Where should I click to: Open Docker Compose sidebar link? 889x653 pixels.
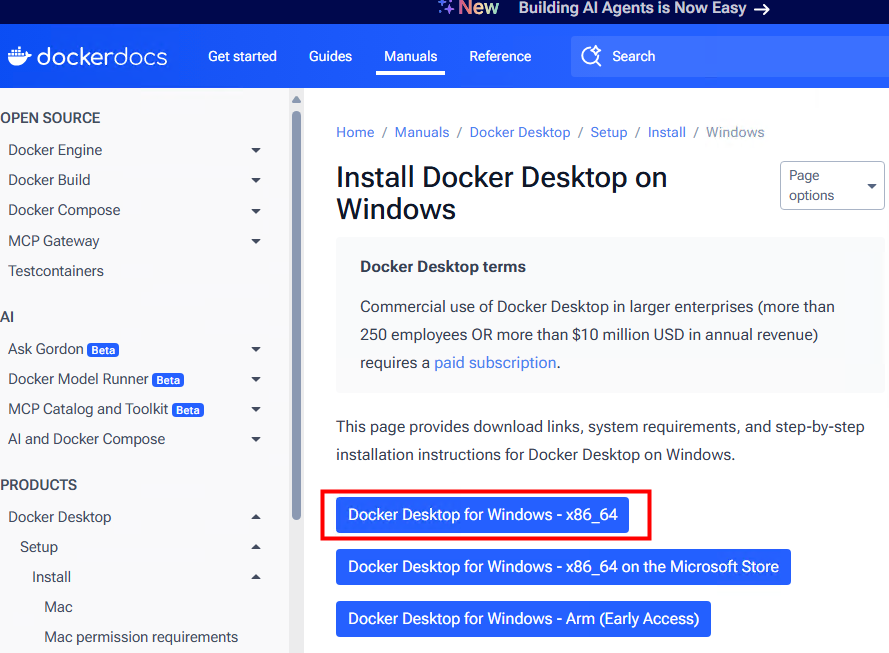click(64, 210)
